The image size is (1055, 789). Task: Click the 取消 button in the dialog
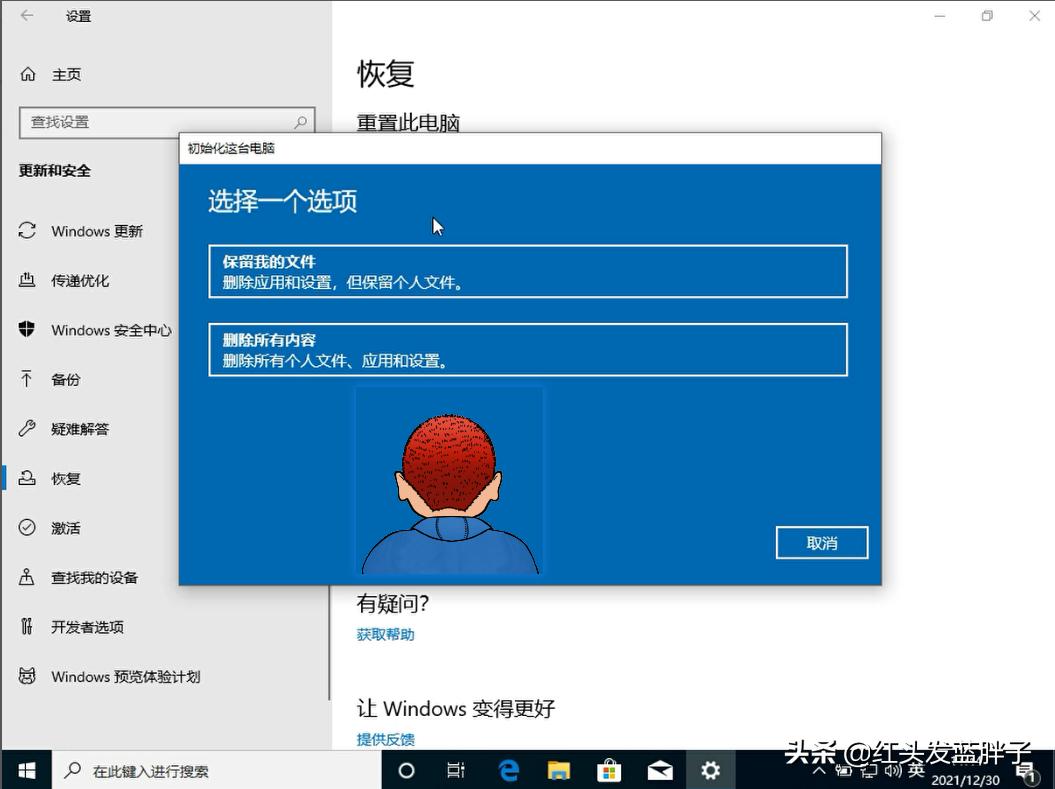[821, 542]
